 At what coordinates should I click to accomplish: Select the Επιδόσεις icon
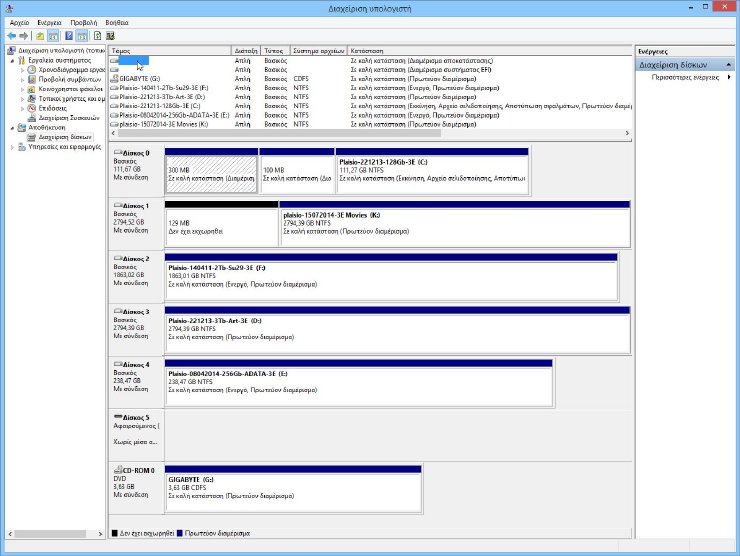tap(32, 108)
